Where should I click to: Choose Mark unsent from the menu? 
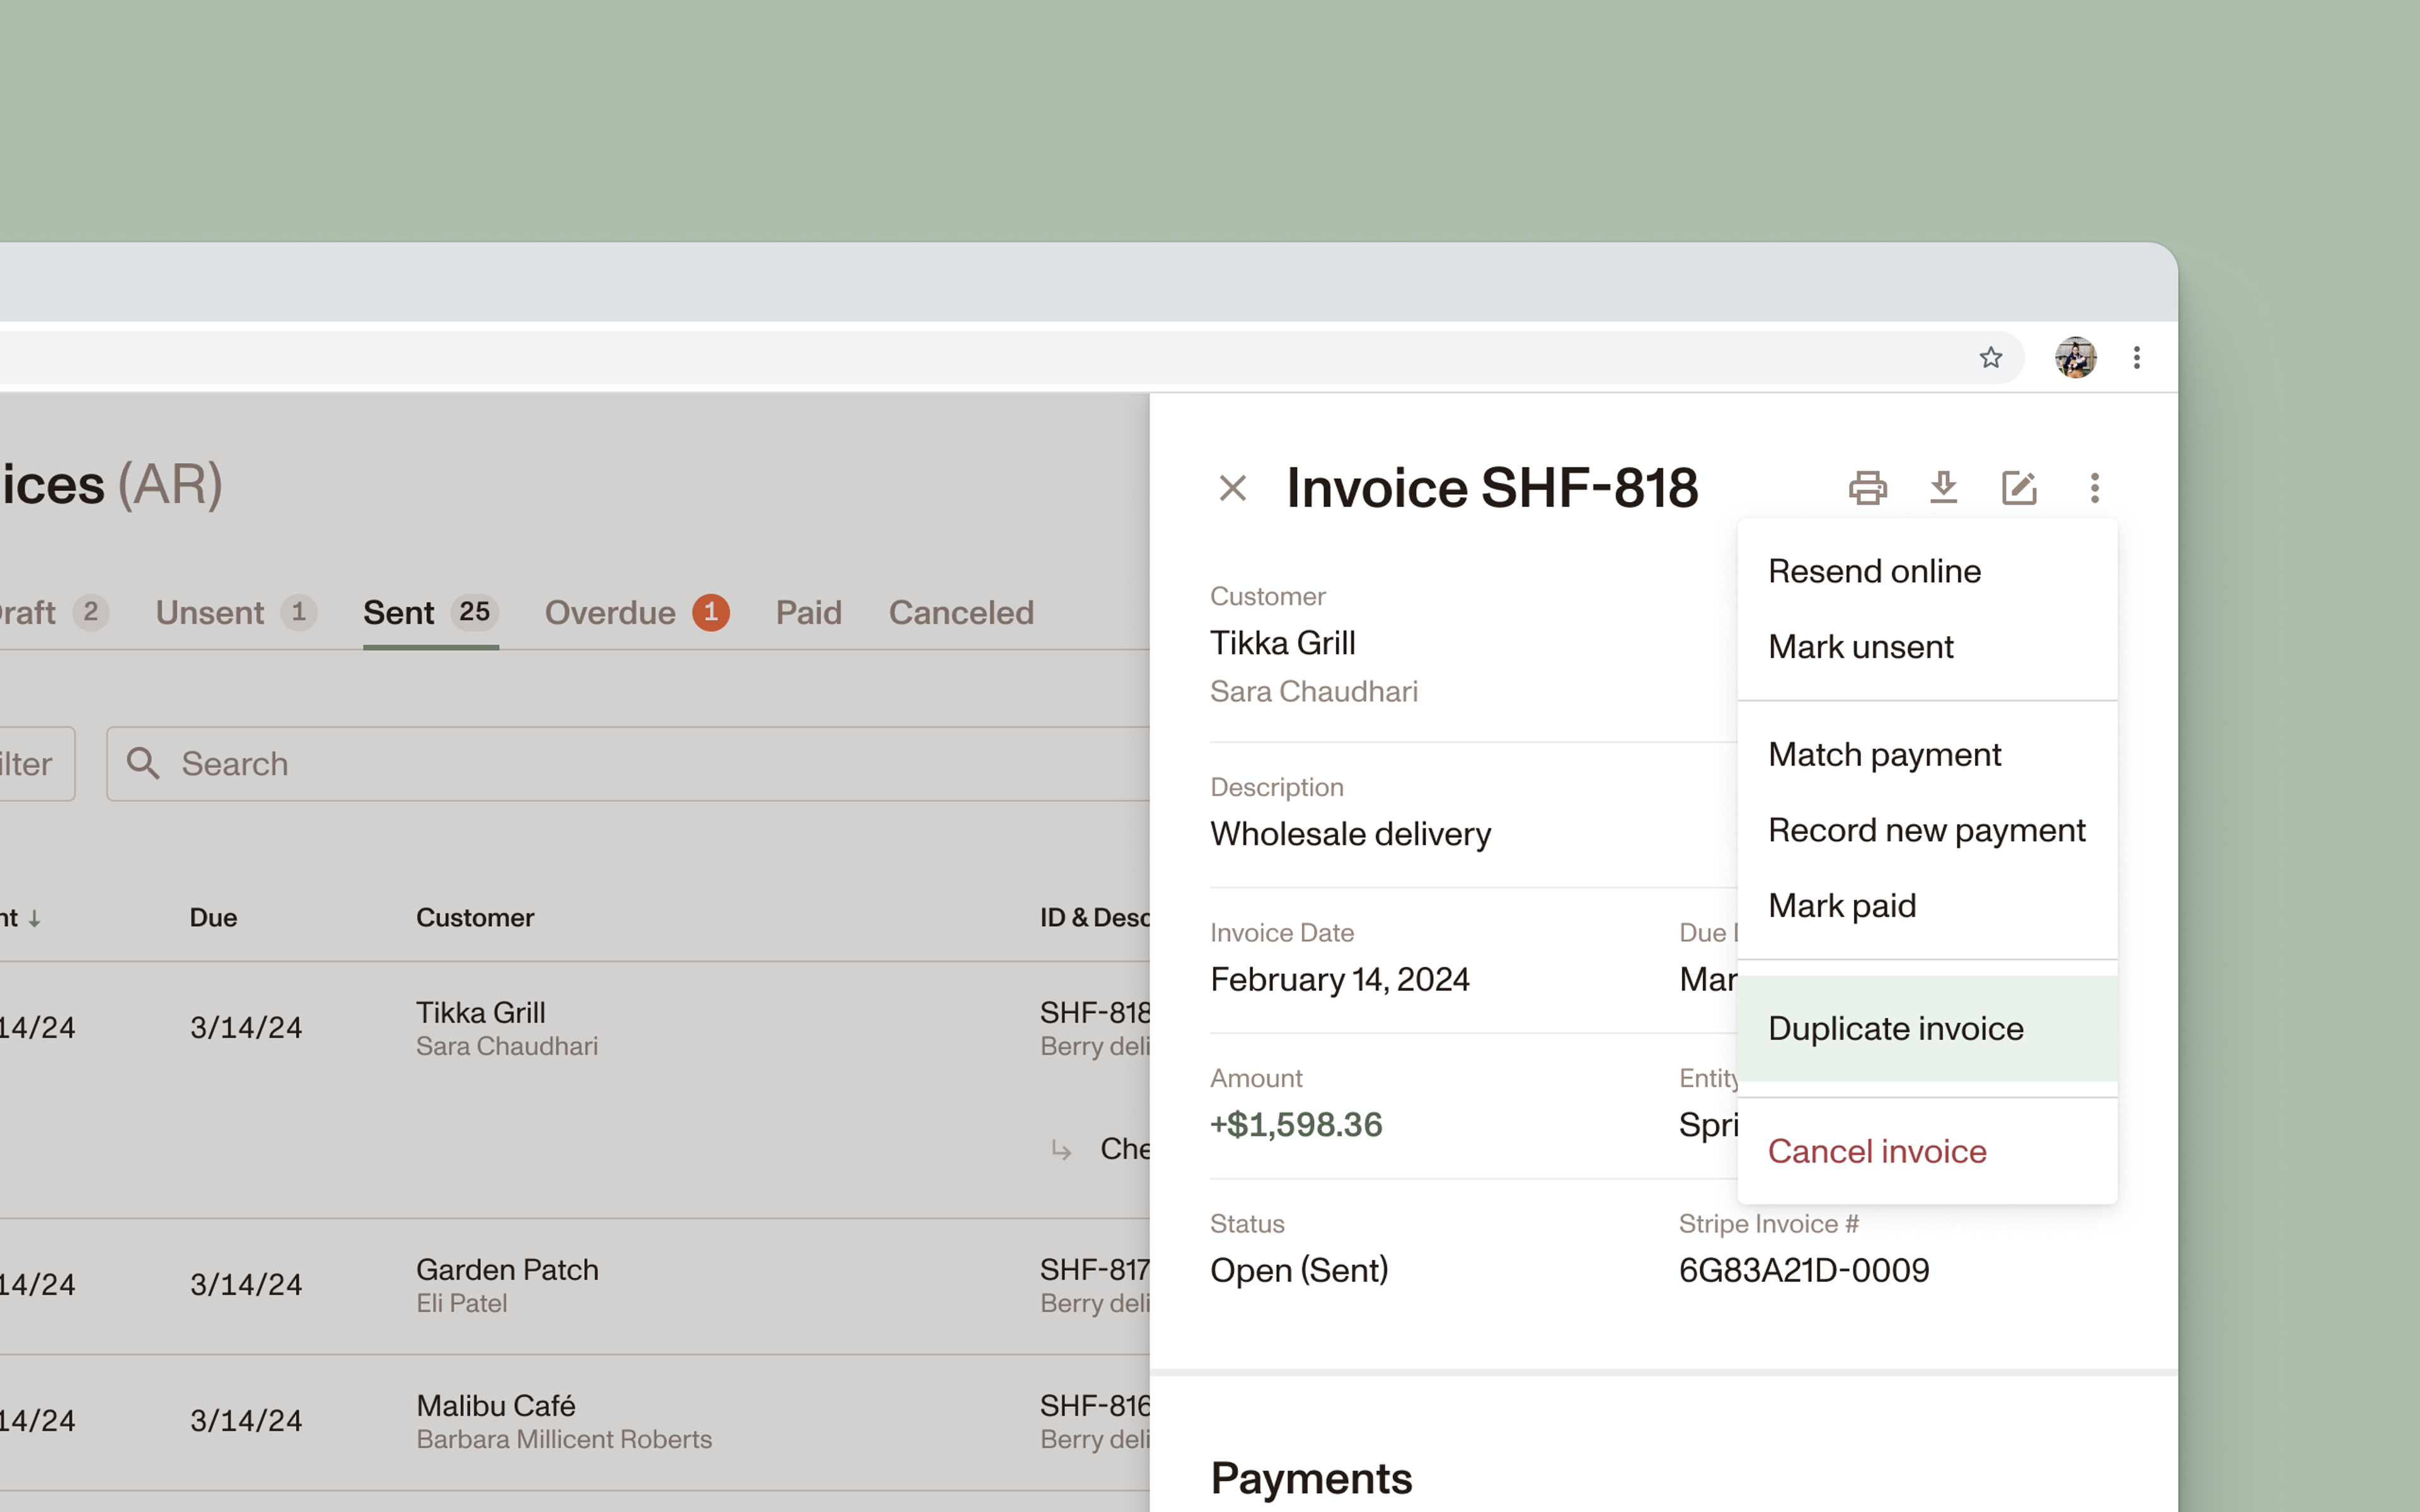[1860, 647]
